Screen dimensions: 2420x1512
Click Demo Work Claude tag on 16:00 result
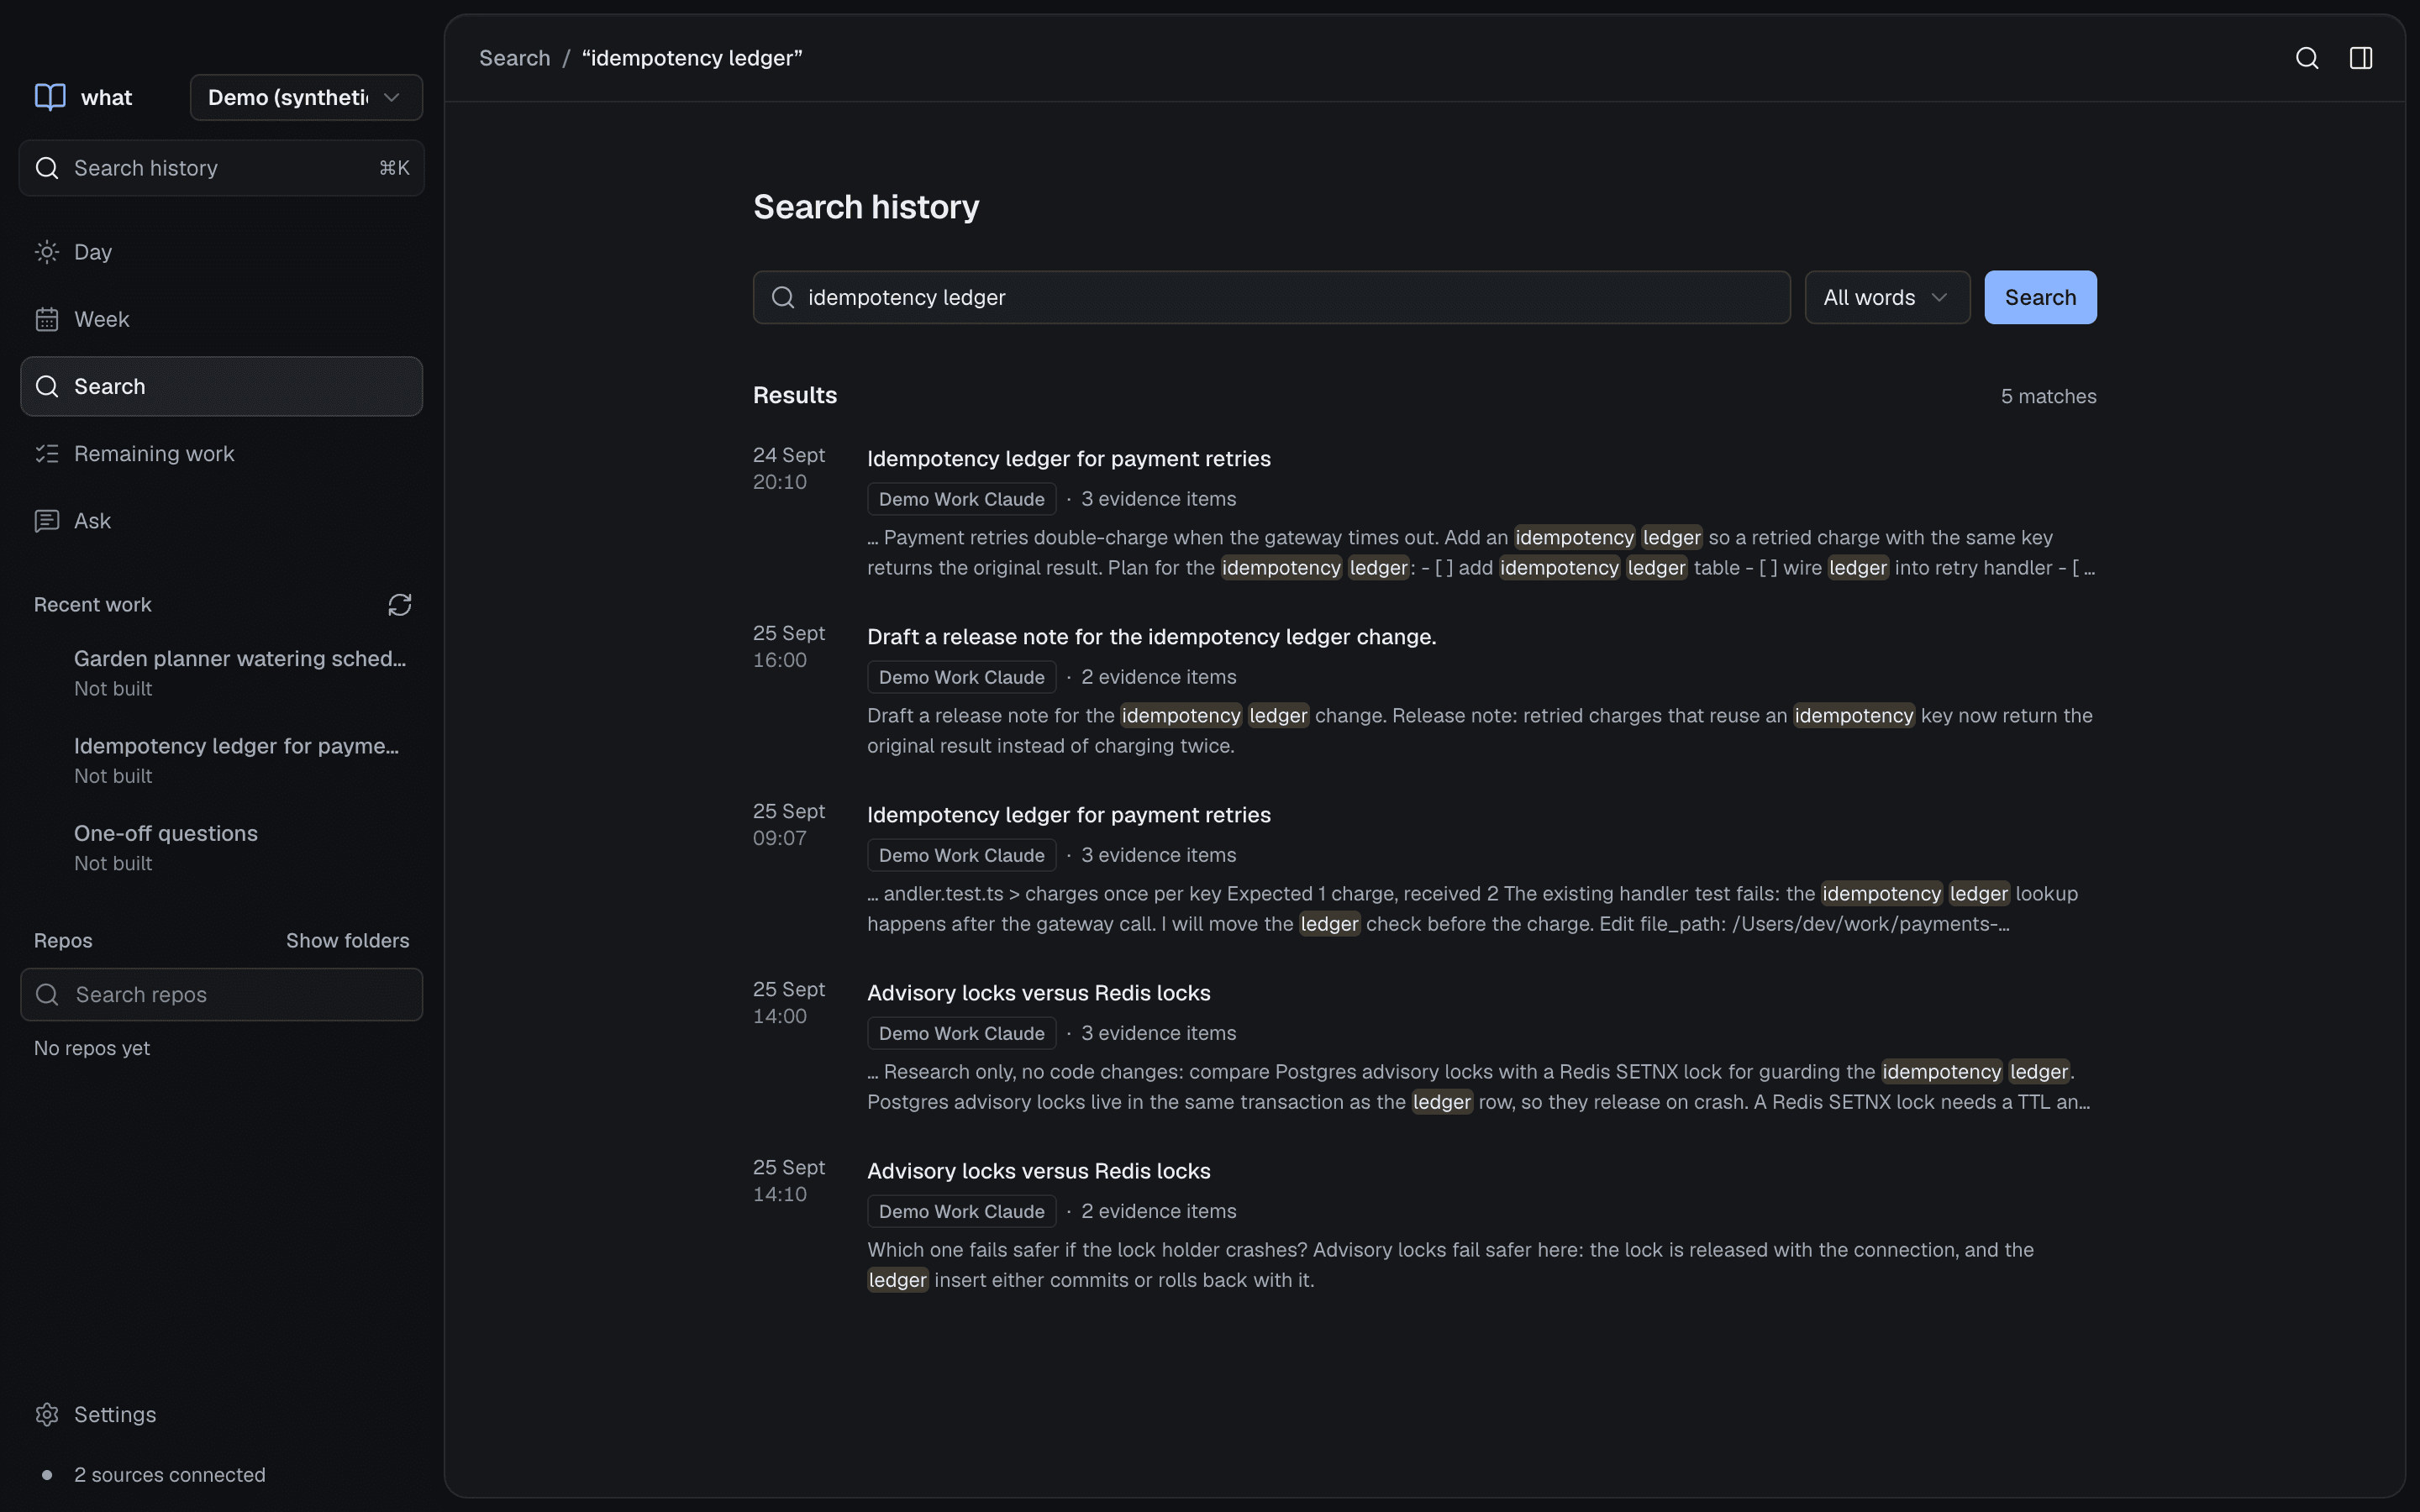961,677
